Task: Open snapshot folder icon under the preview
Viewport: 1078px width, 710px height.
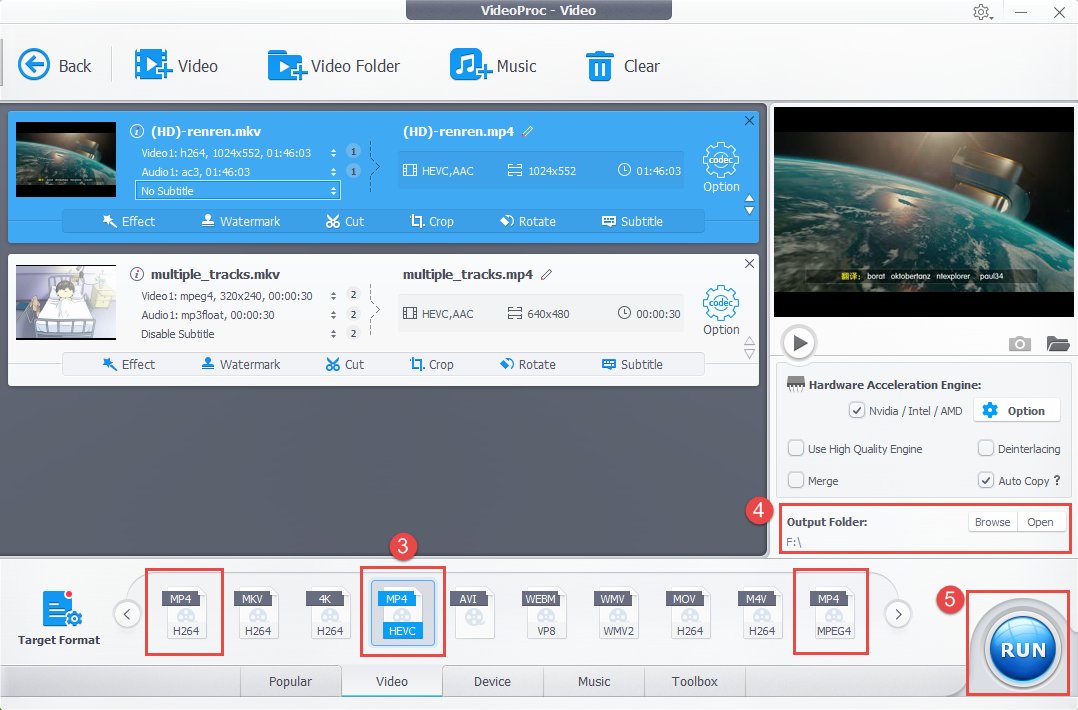Action: [x=1058, y=343]
